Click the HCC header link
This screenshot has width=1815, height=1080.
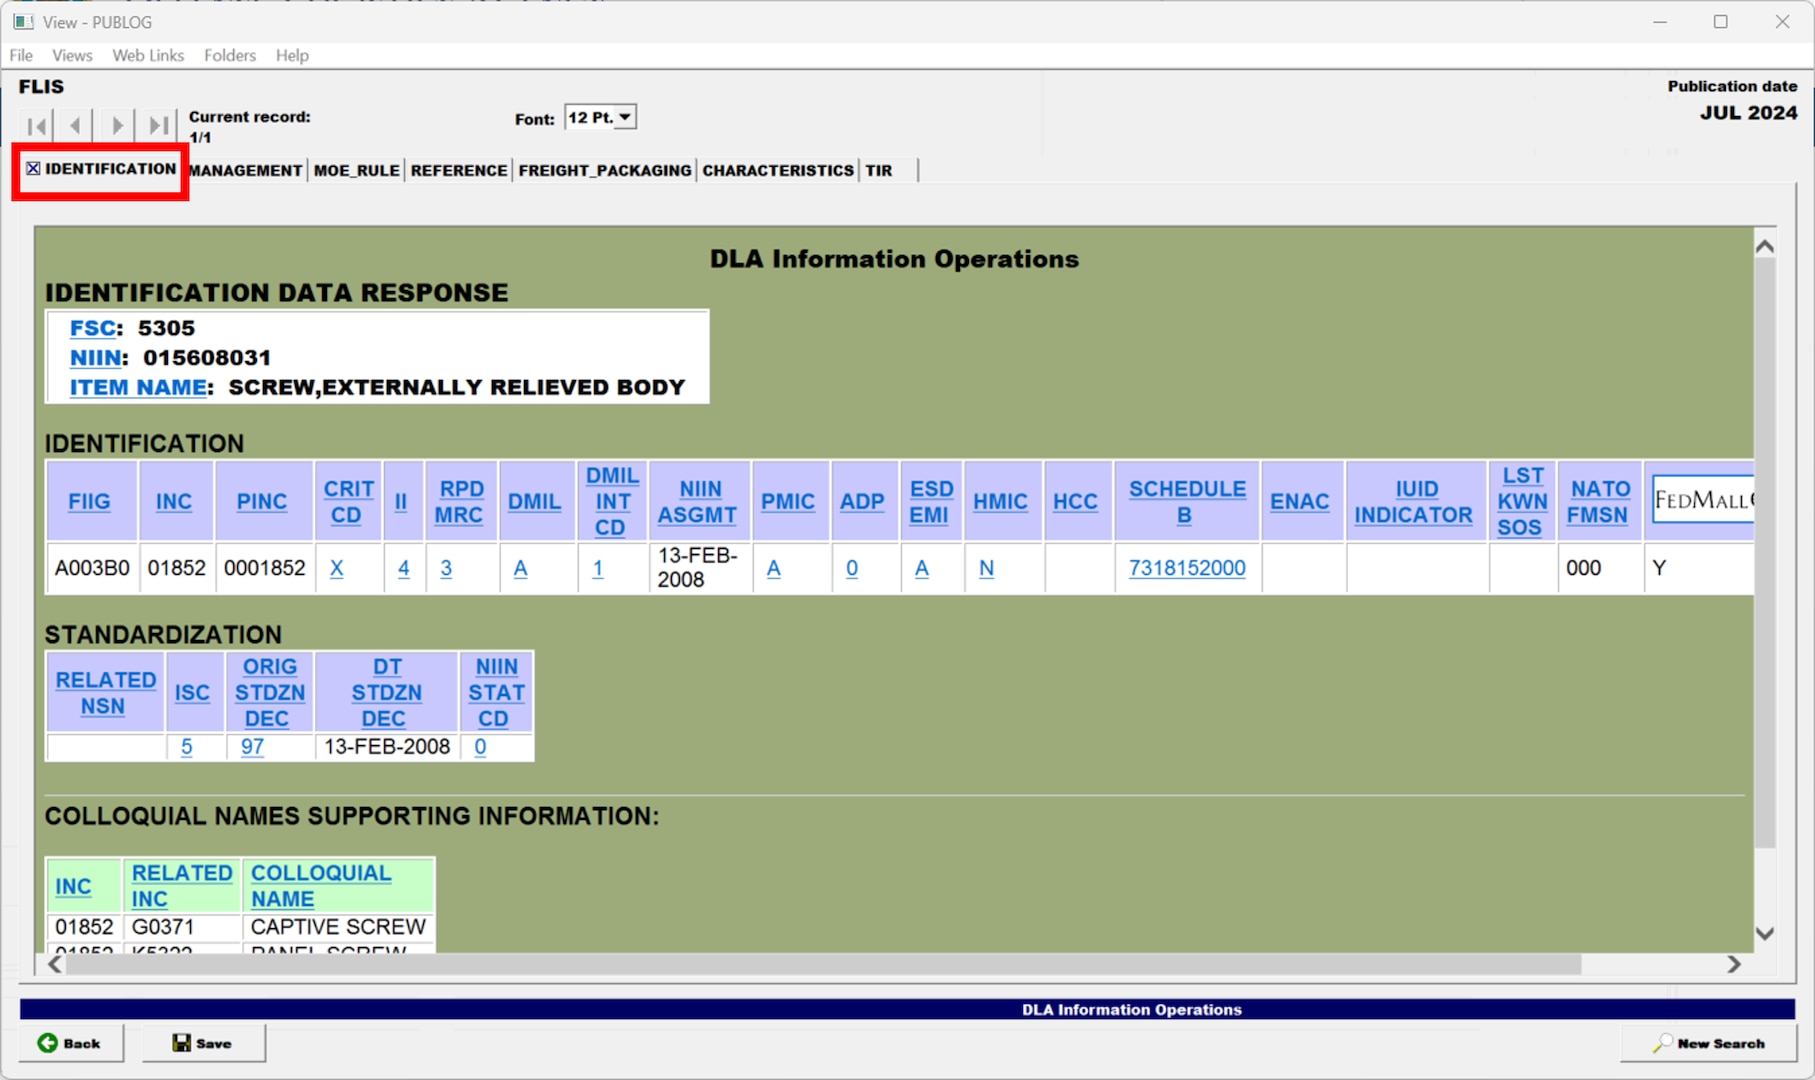click(1075, 502)
